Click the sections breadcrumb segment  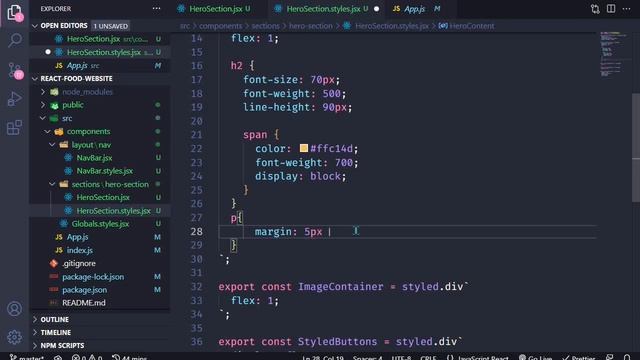pos(265,26)
